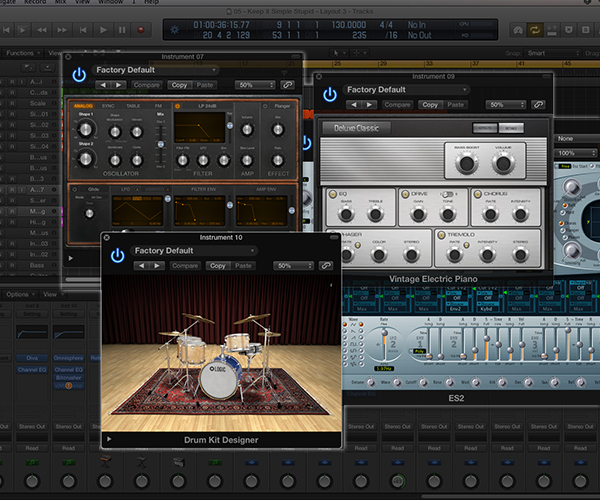Toggle power button on Instrument 07 plugin
Viewport: 600px width, 500px height.
tap(78, 75)
